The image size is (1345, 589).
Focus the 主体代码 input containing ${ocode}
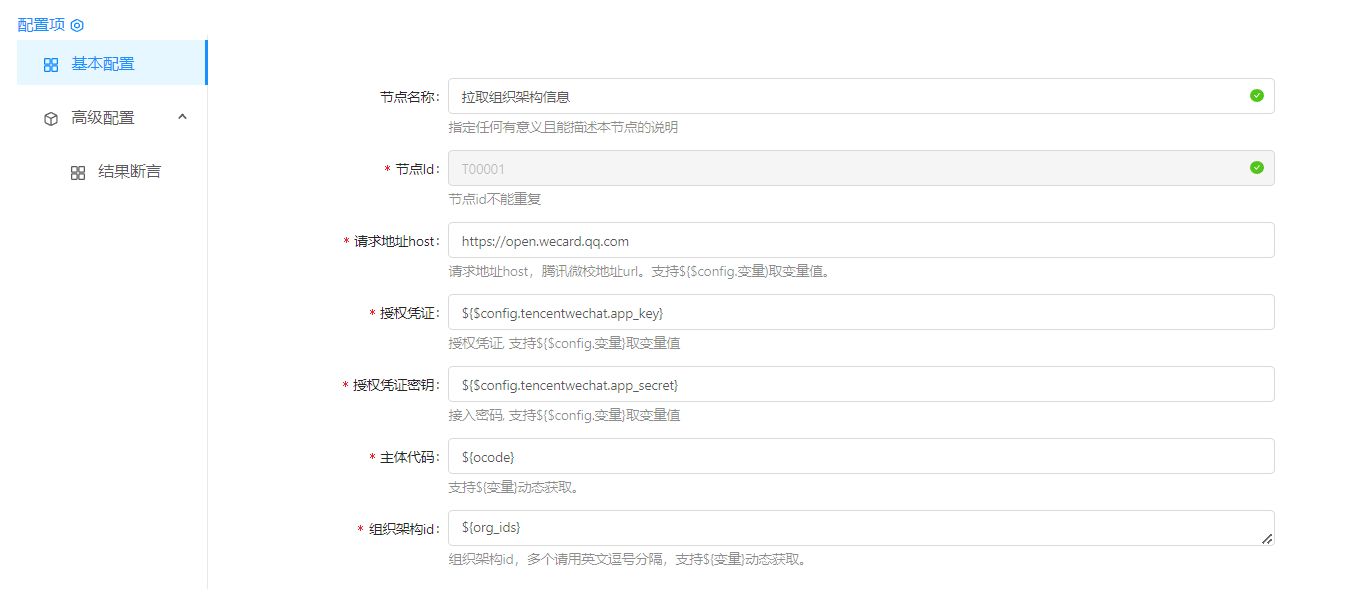860,457
